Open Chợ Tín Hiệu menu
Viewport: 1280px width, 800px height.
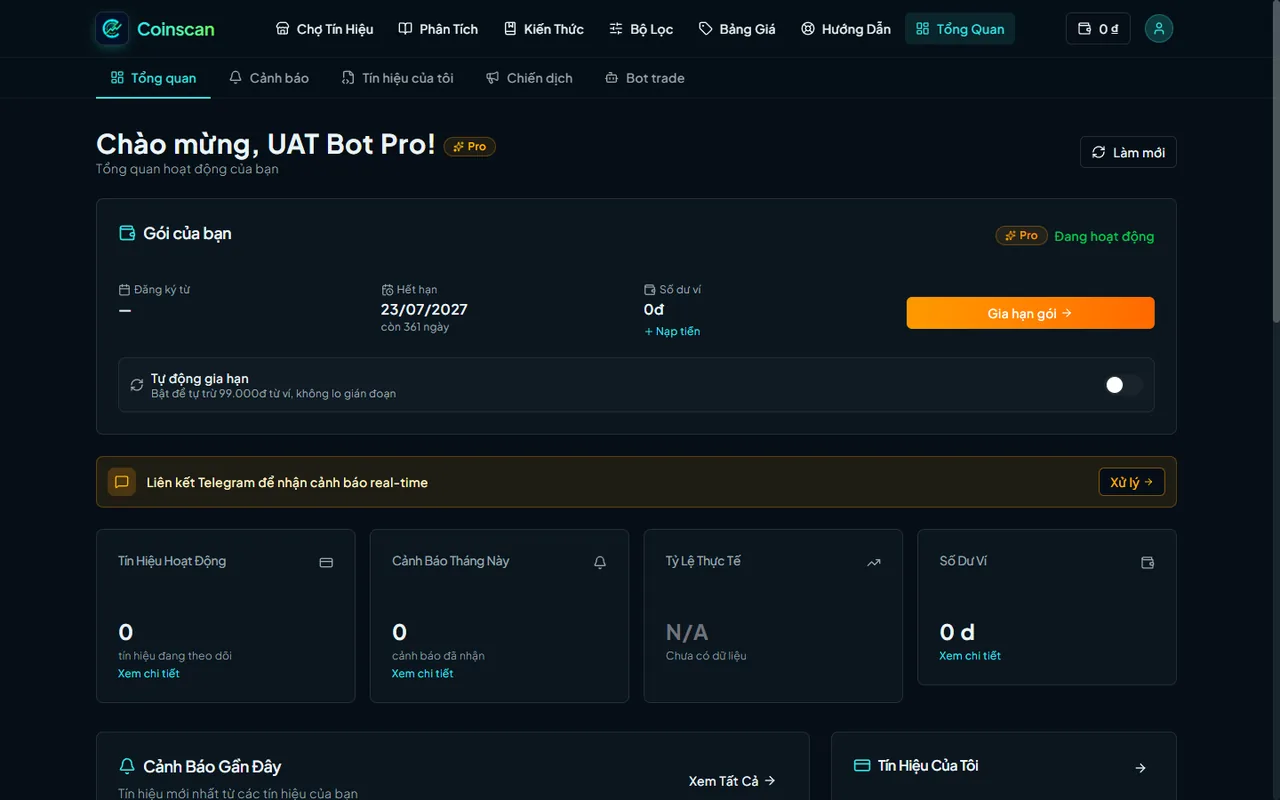point(324,29)
